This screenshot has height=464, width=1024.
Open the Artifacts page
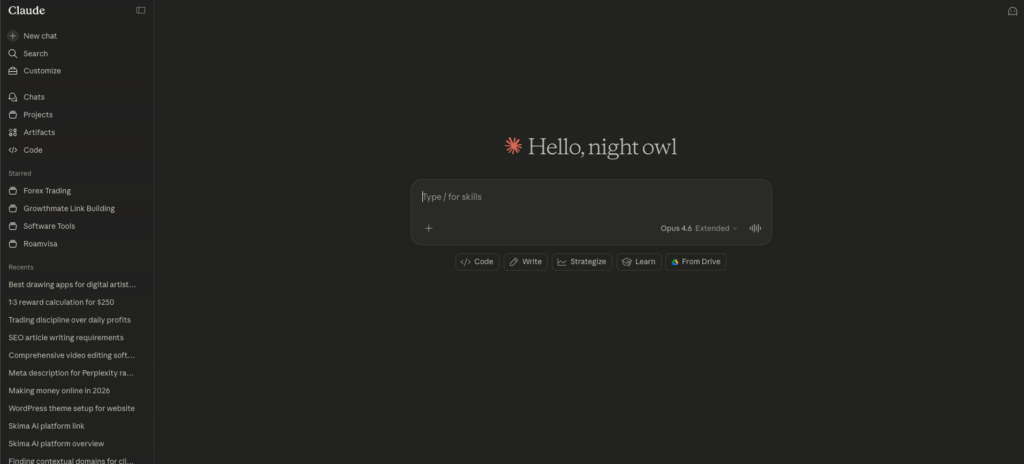point(39,132)
